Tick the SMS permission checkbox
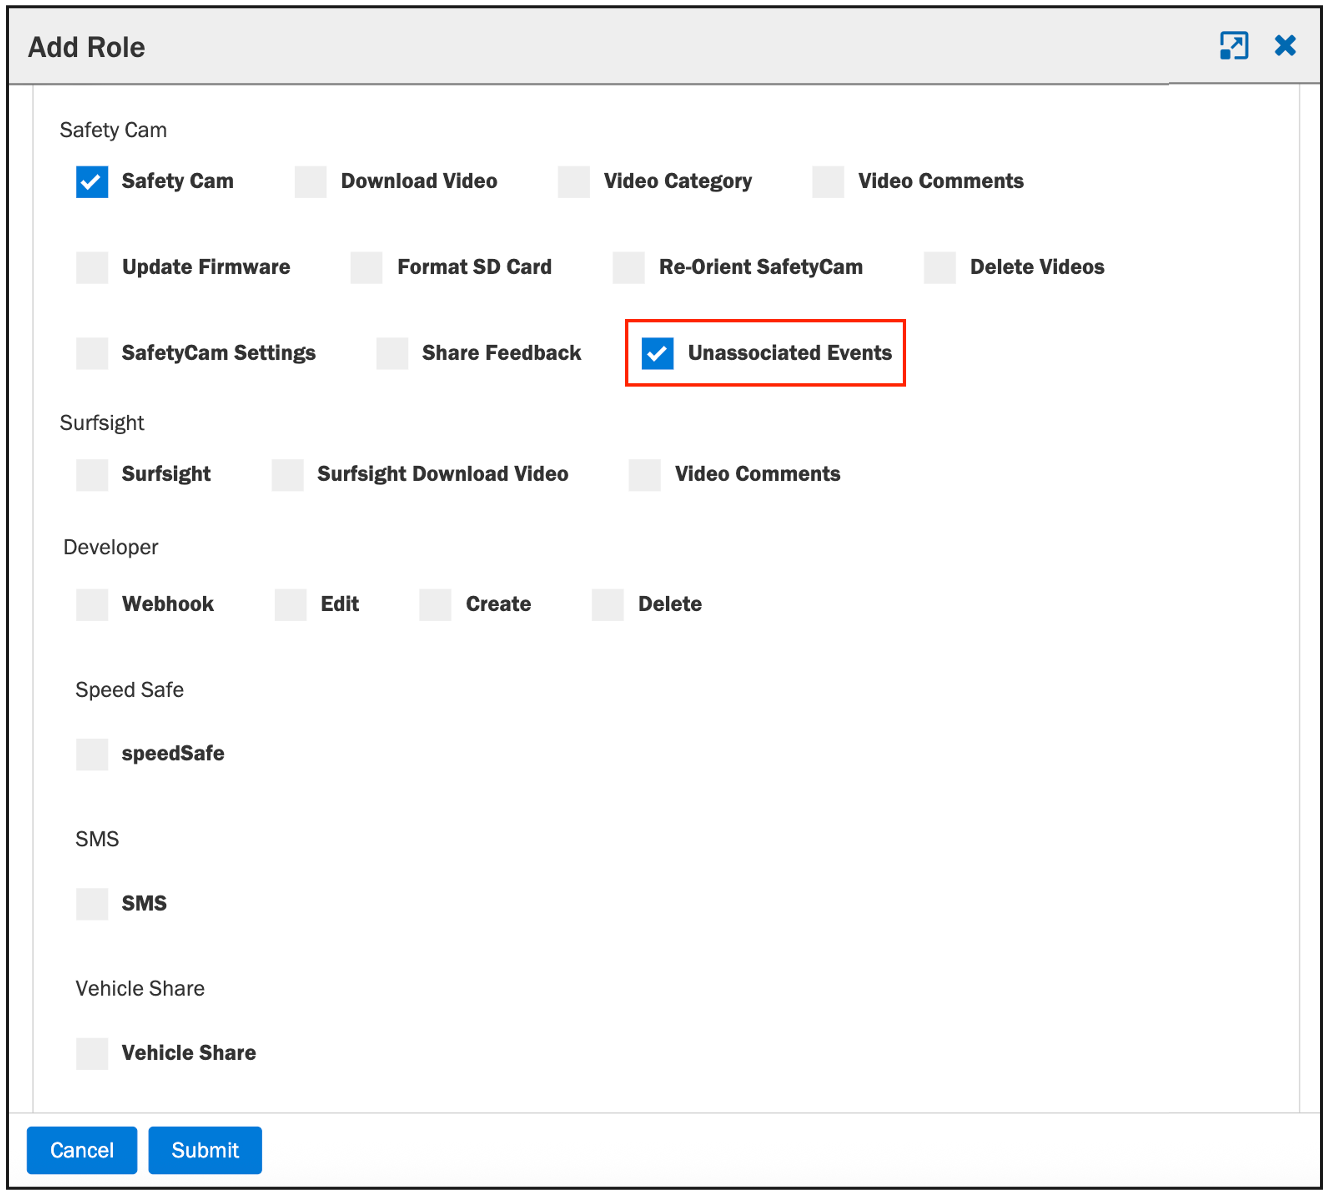Image resolution: width=1332 pixels, height=1200 pixels. tap(92, 904)
